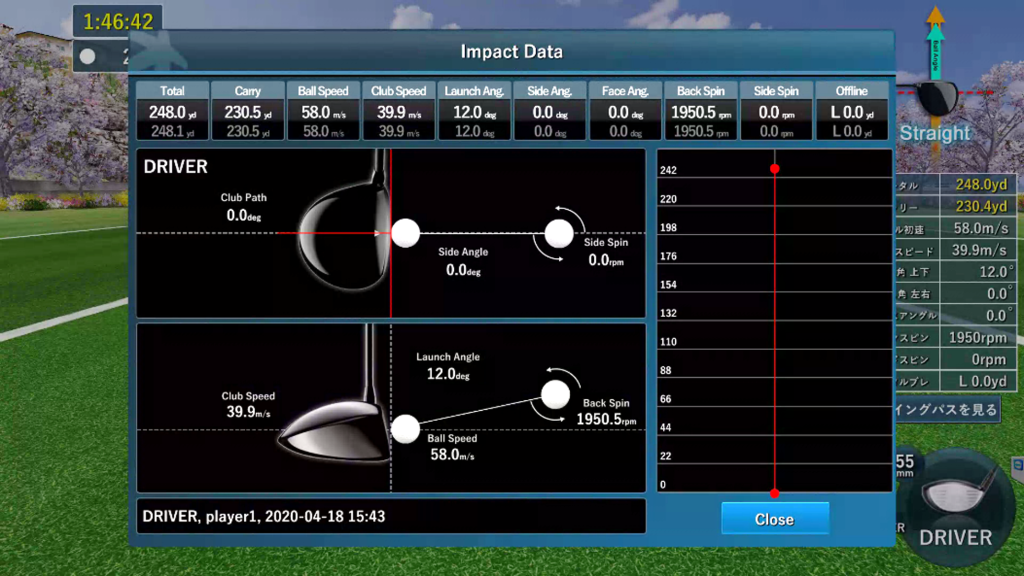Image resolution: width=1024 pixels, height=576 pixels.
Task: Select the golf ball beside Back Spin
Action: coord(555,394)
